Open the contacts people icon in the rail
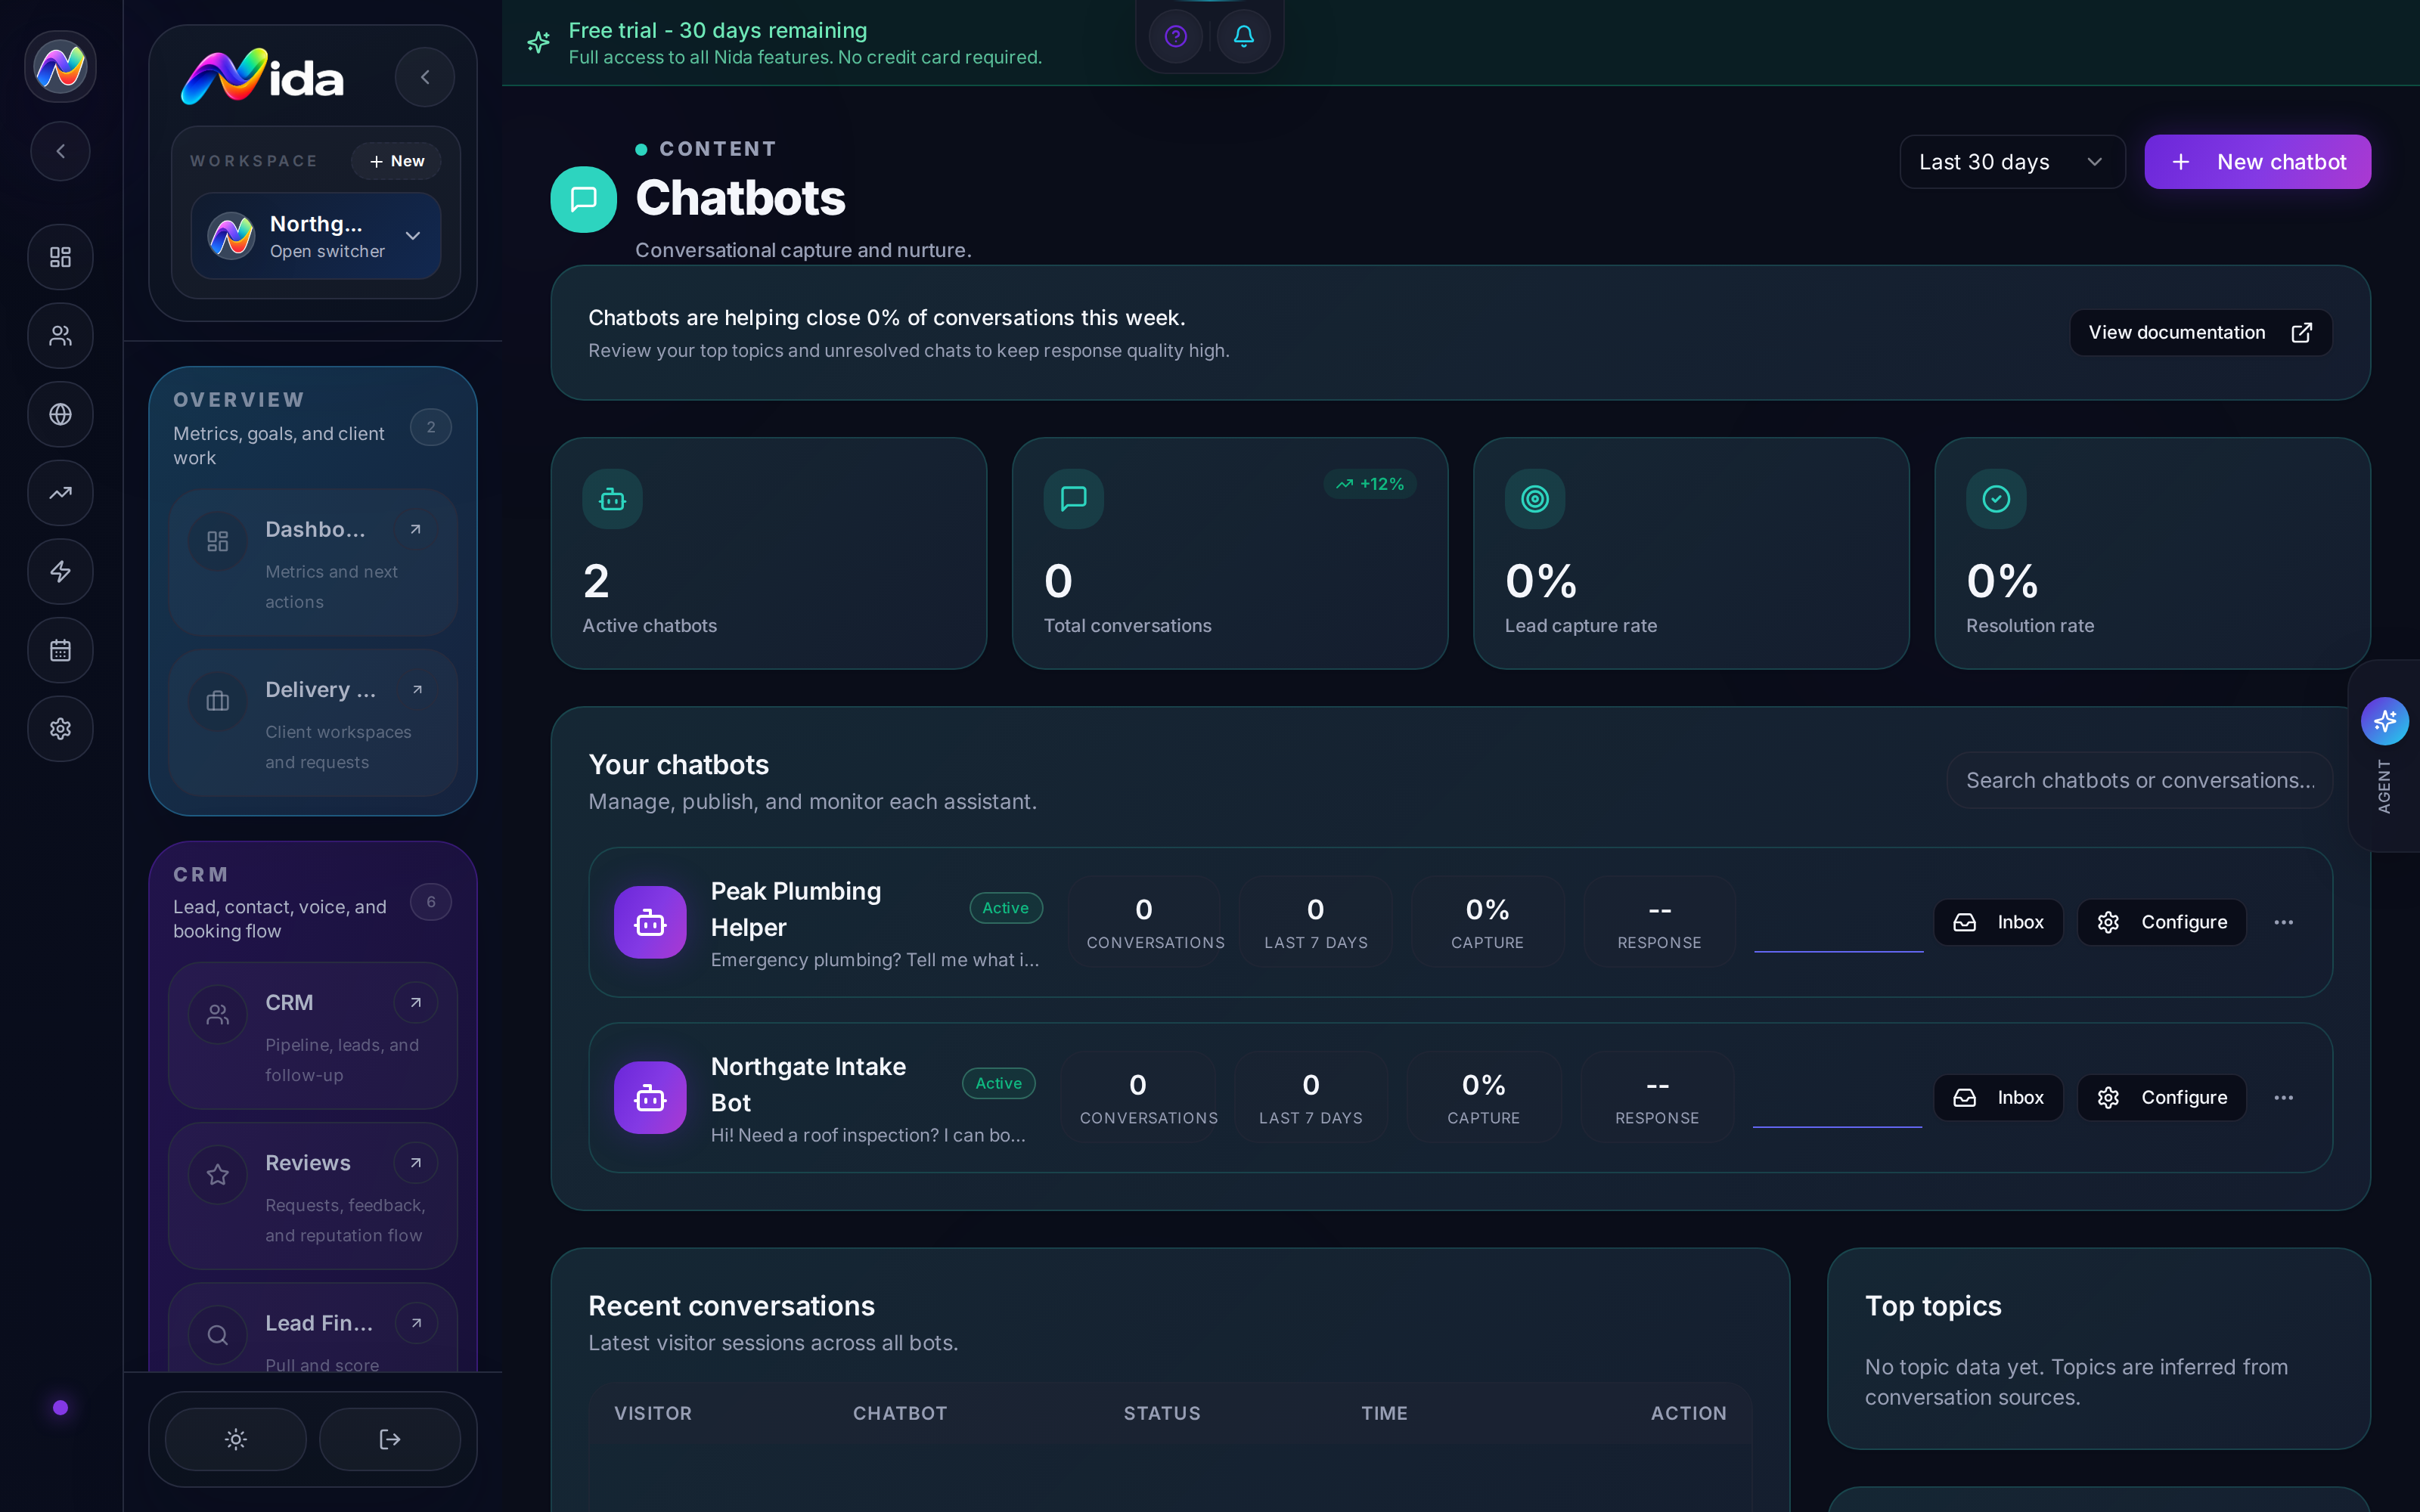Screen dimensions: 2420x1512 [60, 336]
